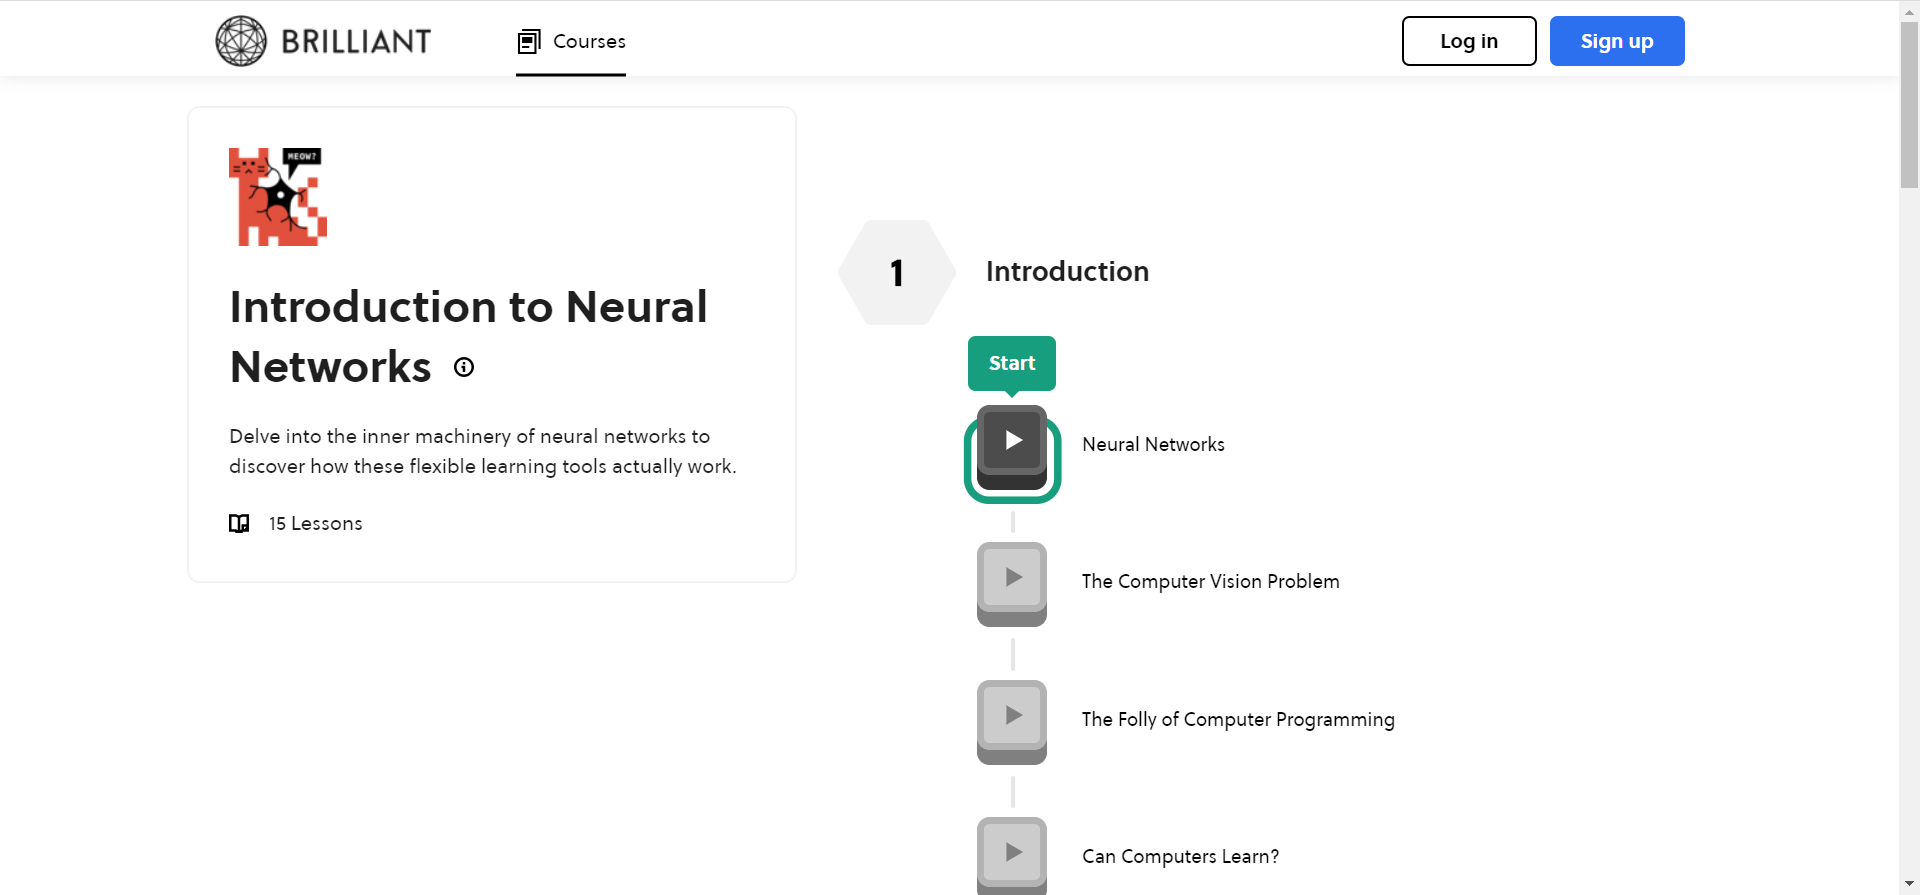Open The Computer Vision Problem title link
The width and height of the screenshot is (1920, 895).
click(1210, 582)
